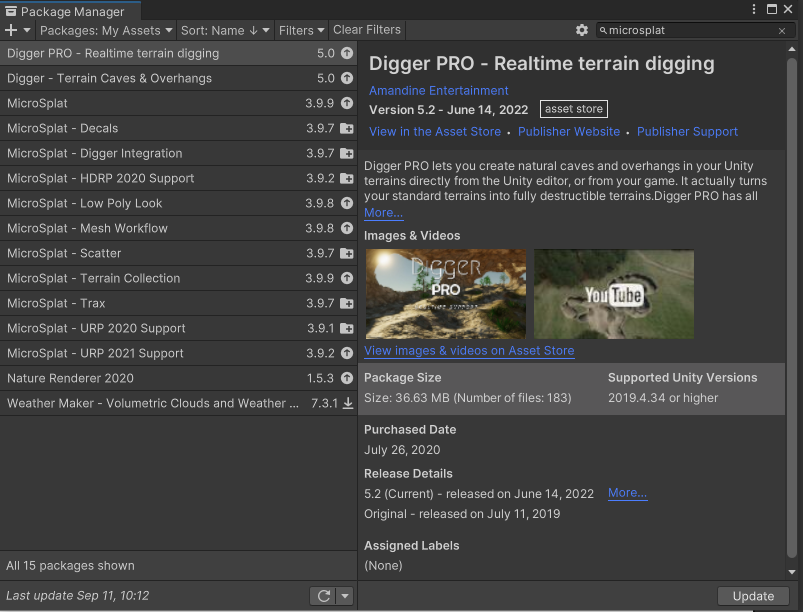Image resolution: width=803 pixels, height=612 pixels.
Task: Select MicroSplat - Terrain Collection row
Action: point(178,278)
